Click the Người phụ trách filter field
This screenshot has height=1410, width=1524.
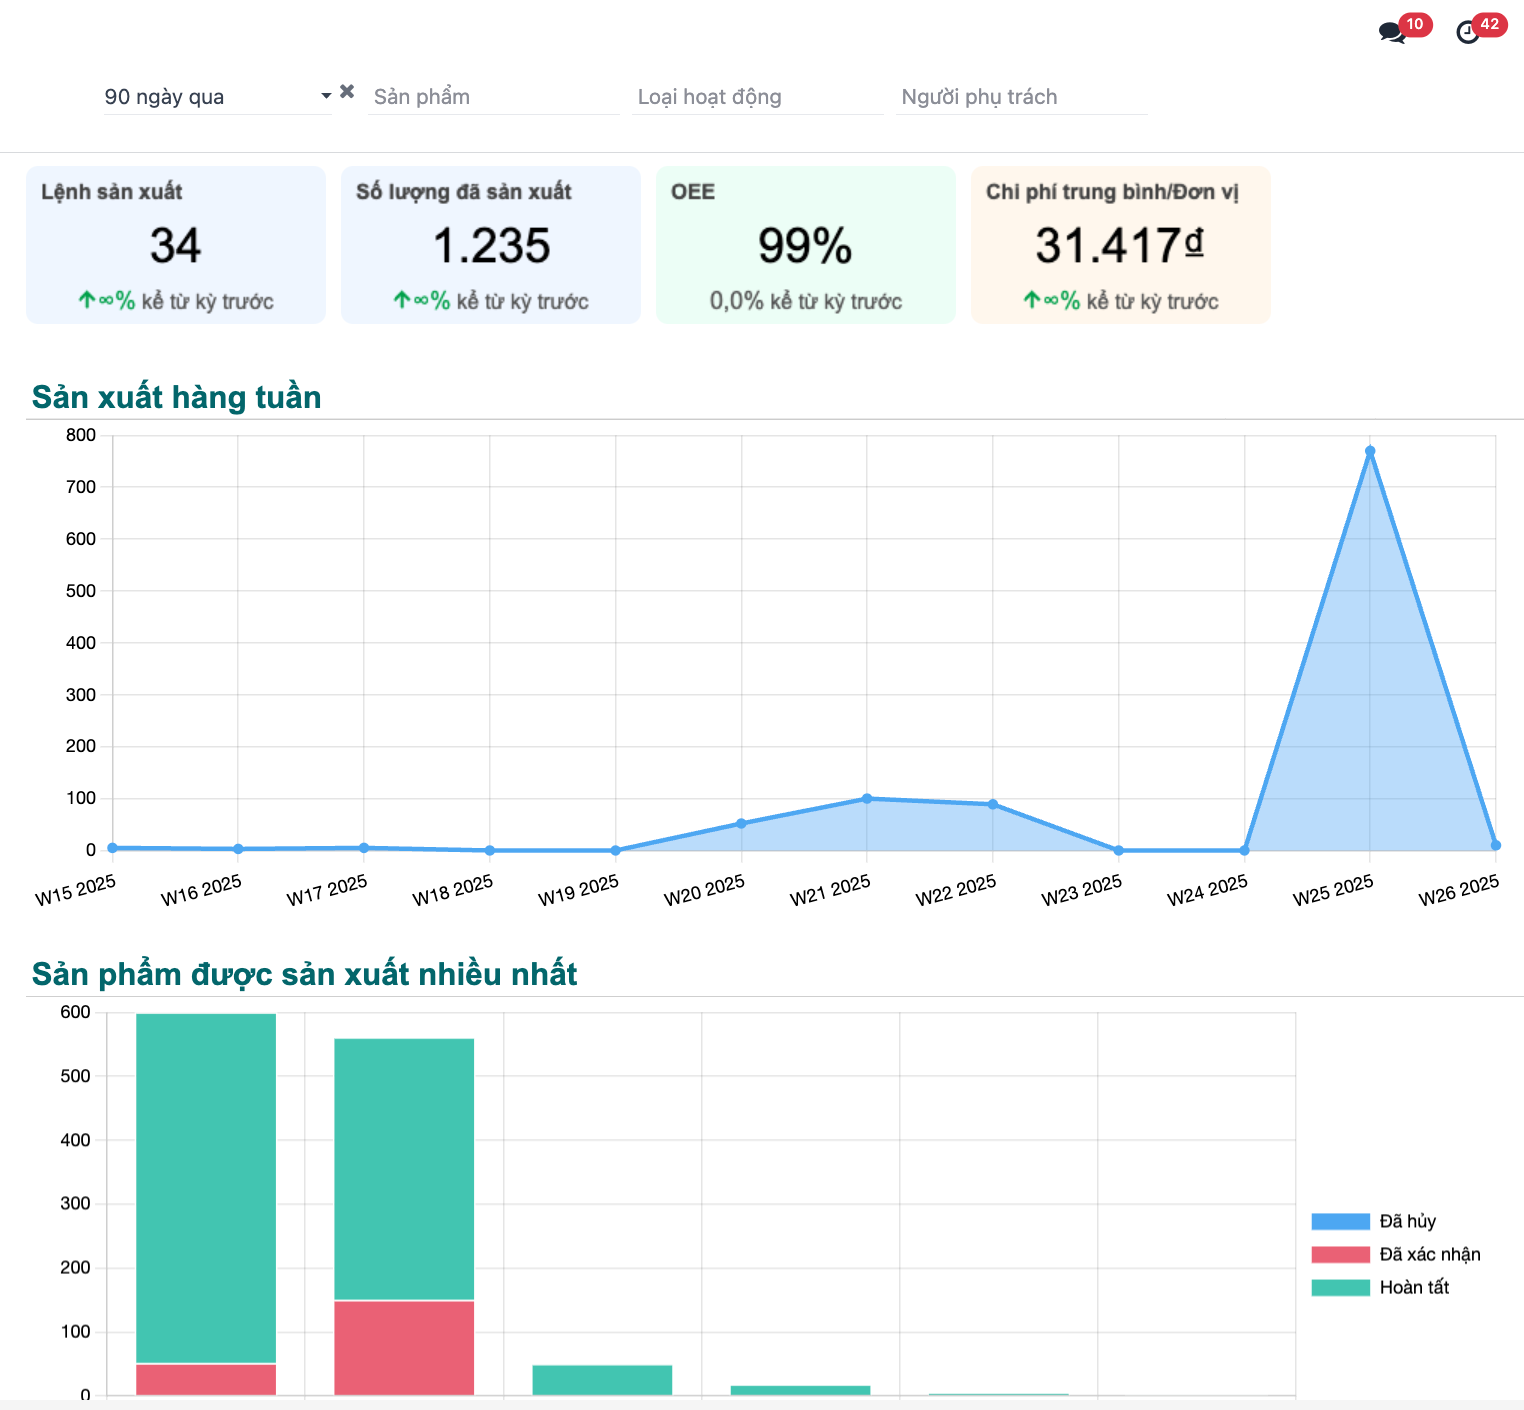(1020, 97)
